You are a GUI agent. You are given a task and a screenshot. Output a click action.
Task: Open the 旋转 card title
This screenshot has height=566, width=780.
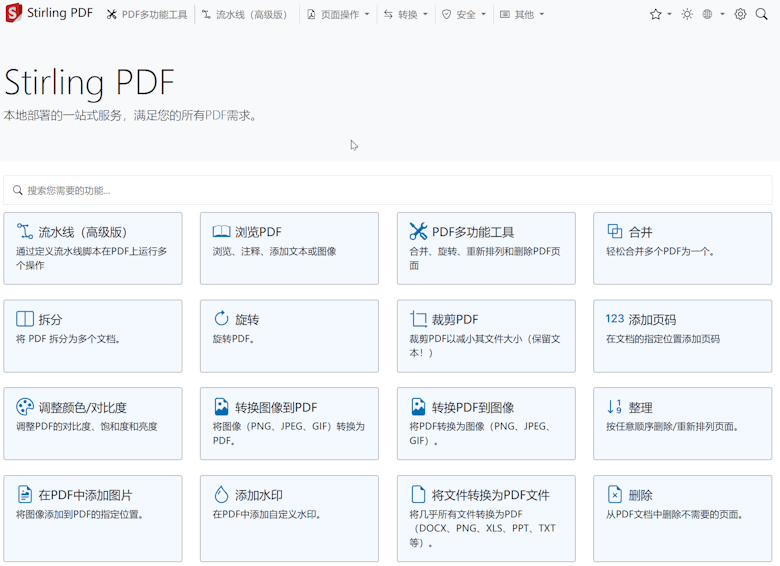247,319
